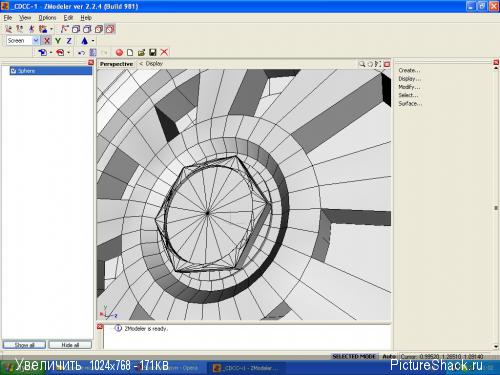Open the arrow beside the Objects level icon
The width and height of the screenshot is (500, 375).
point(51,29)
